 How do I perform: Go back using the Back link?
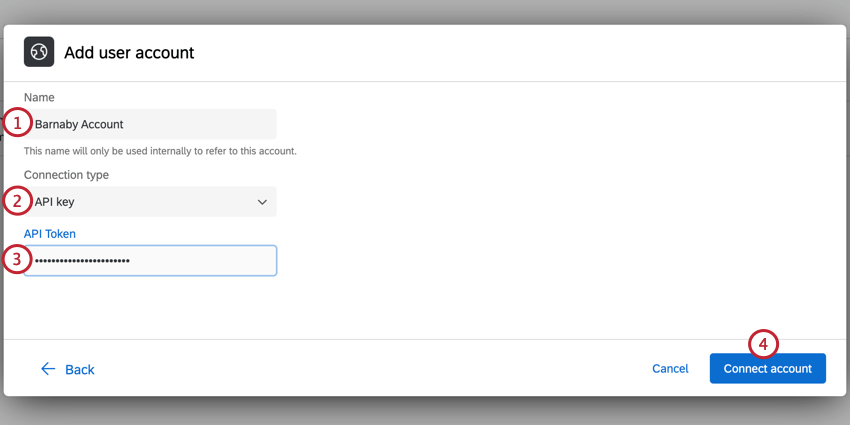[79, 370]
